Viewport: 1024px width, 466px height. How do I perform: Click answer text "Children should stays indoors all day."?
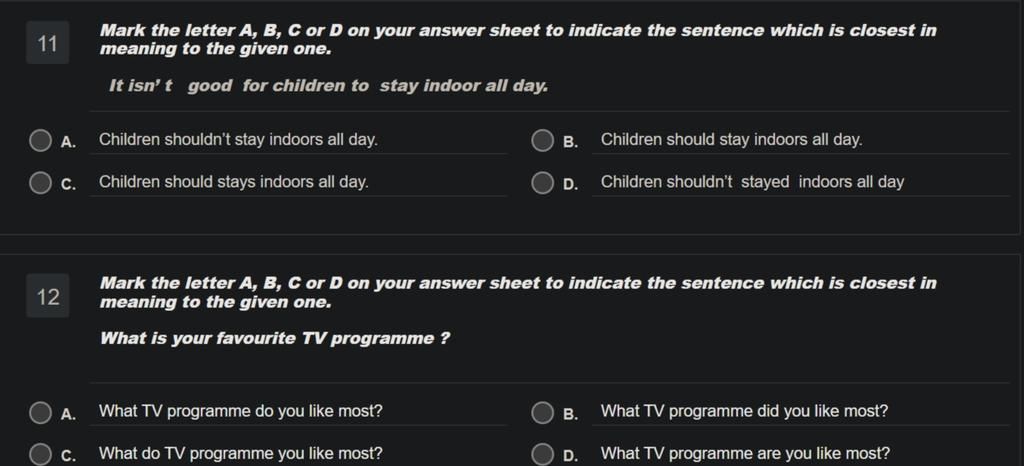234,182
